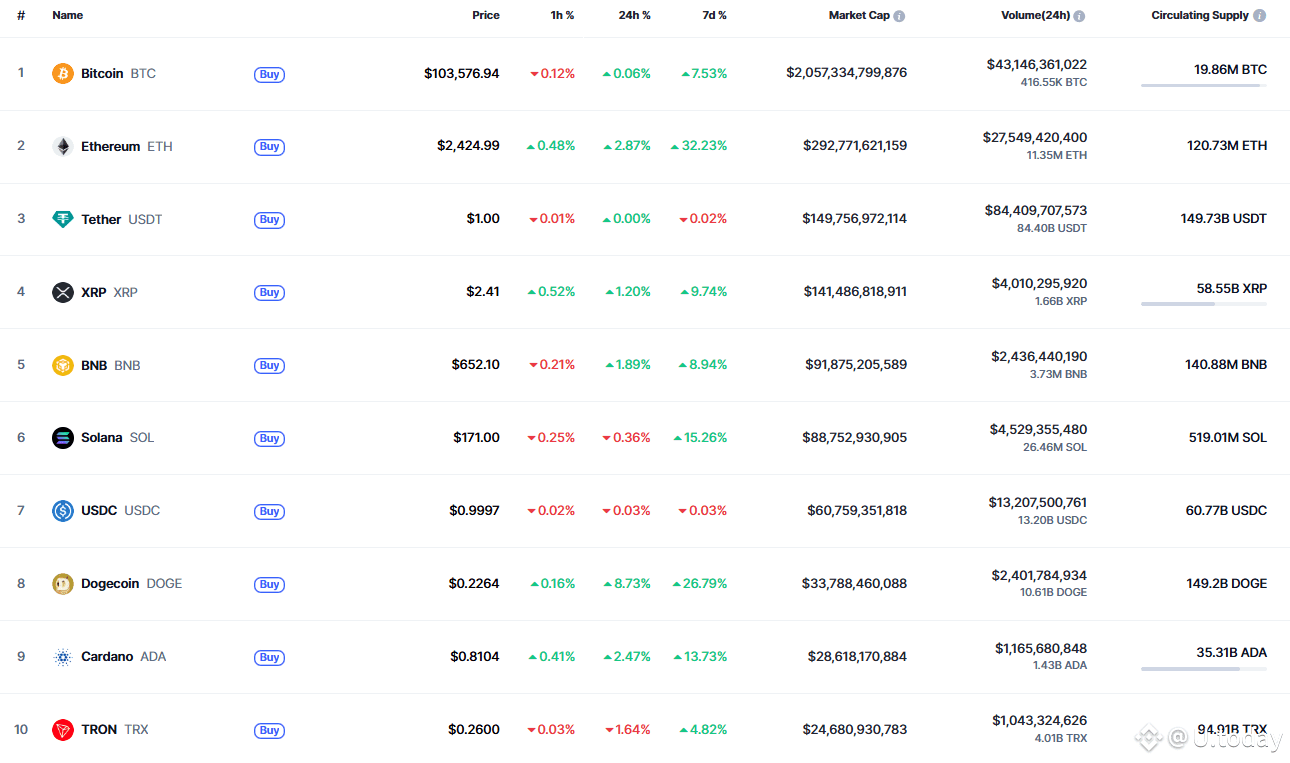Screen dimensions: 1290x763
Task: Click Solana 7d change 15.26%
Action: click(x=700, y=438)
